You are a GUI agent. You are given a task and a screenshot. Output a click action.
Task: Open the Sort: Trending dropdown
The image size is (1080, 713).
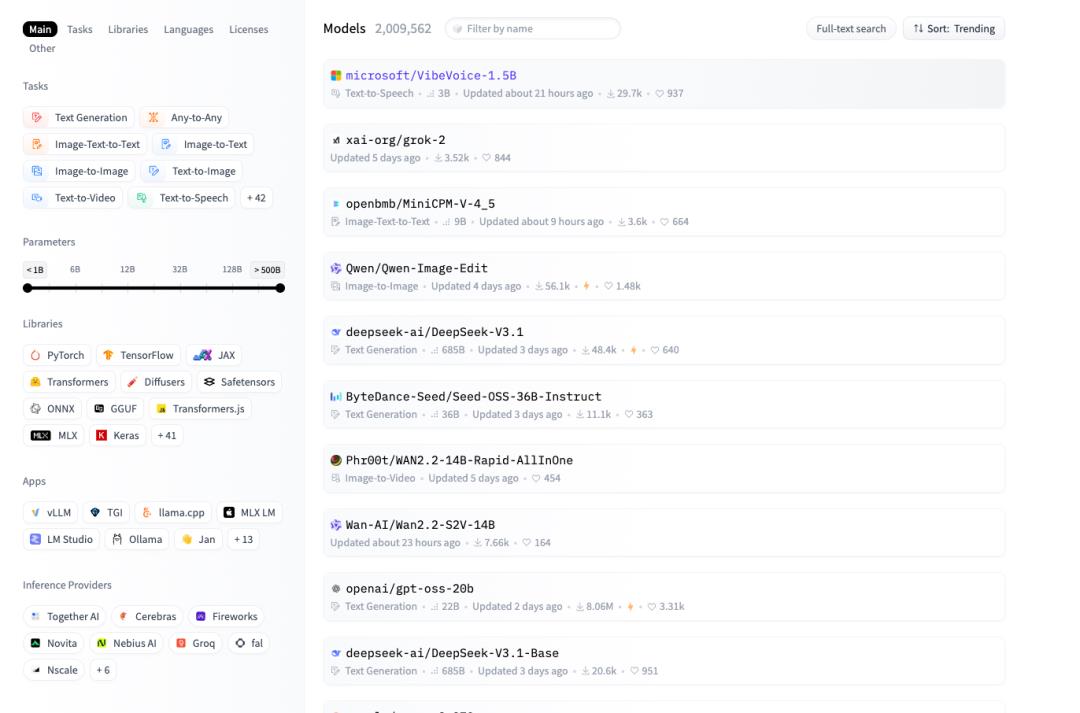(954, 29)
